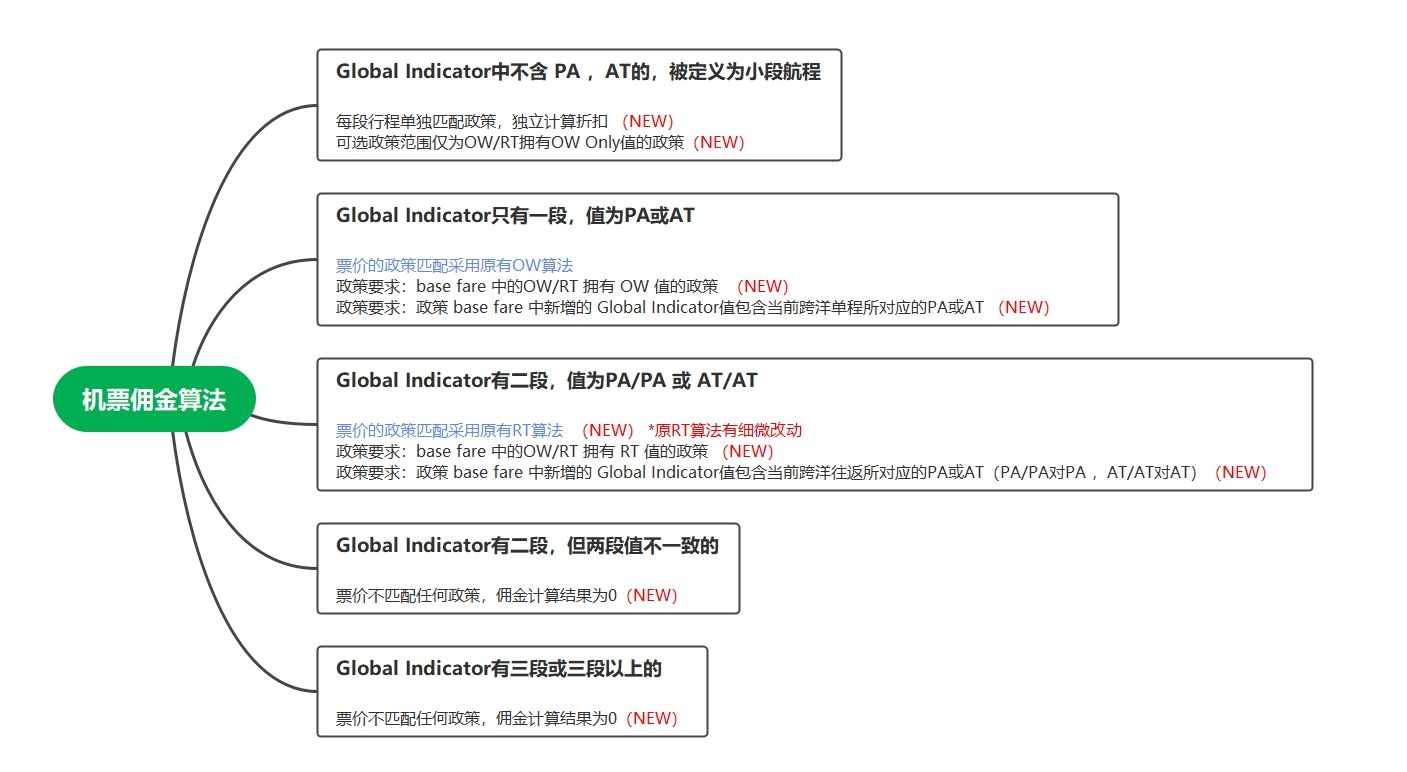
Task: Click 票价不匹配任何政策 text under 三段或三段以上 node
Action: (x=476, y=718)
